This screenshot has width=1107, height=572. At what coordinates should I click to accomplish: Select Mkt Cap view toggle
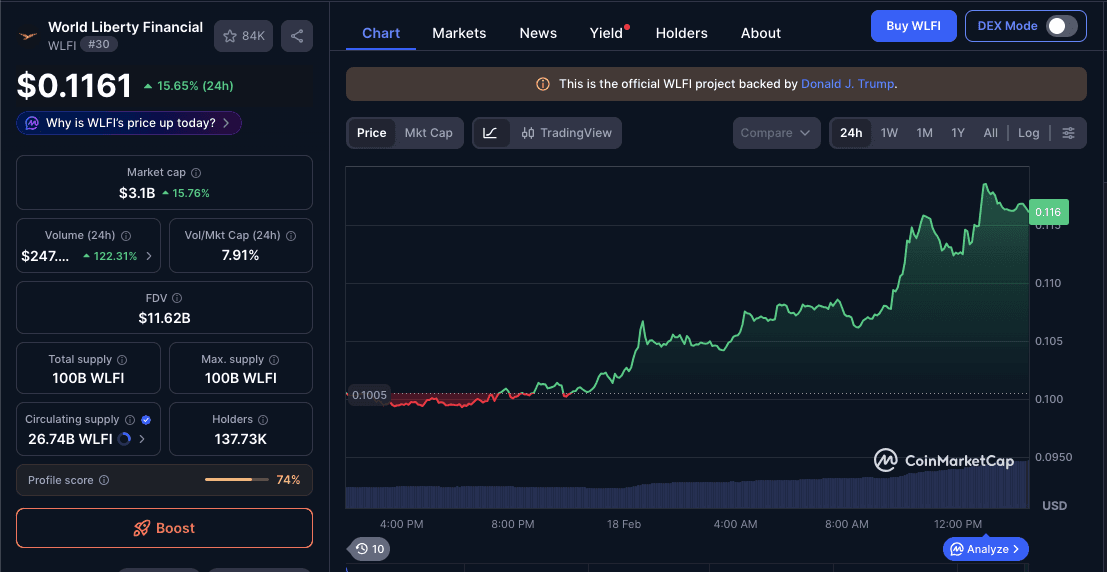[x=429, y=133]
